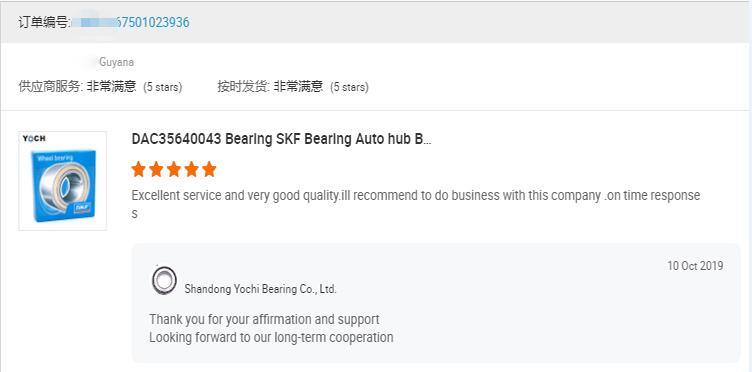This screenshot has height=372, width=752.
Task: Click the 10 Oct 2019 reply date
Action: pyautogui.click(x=695, y=266)
